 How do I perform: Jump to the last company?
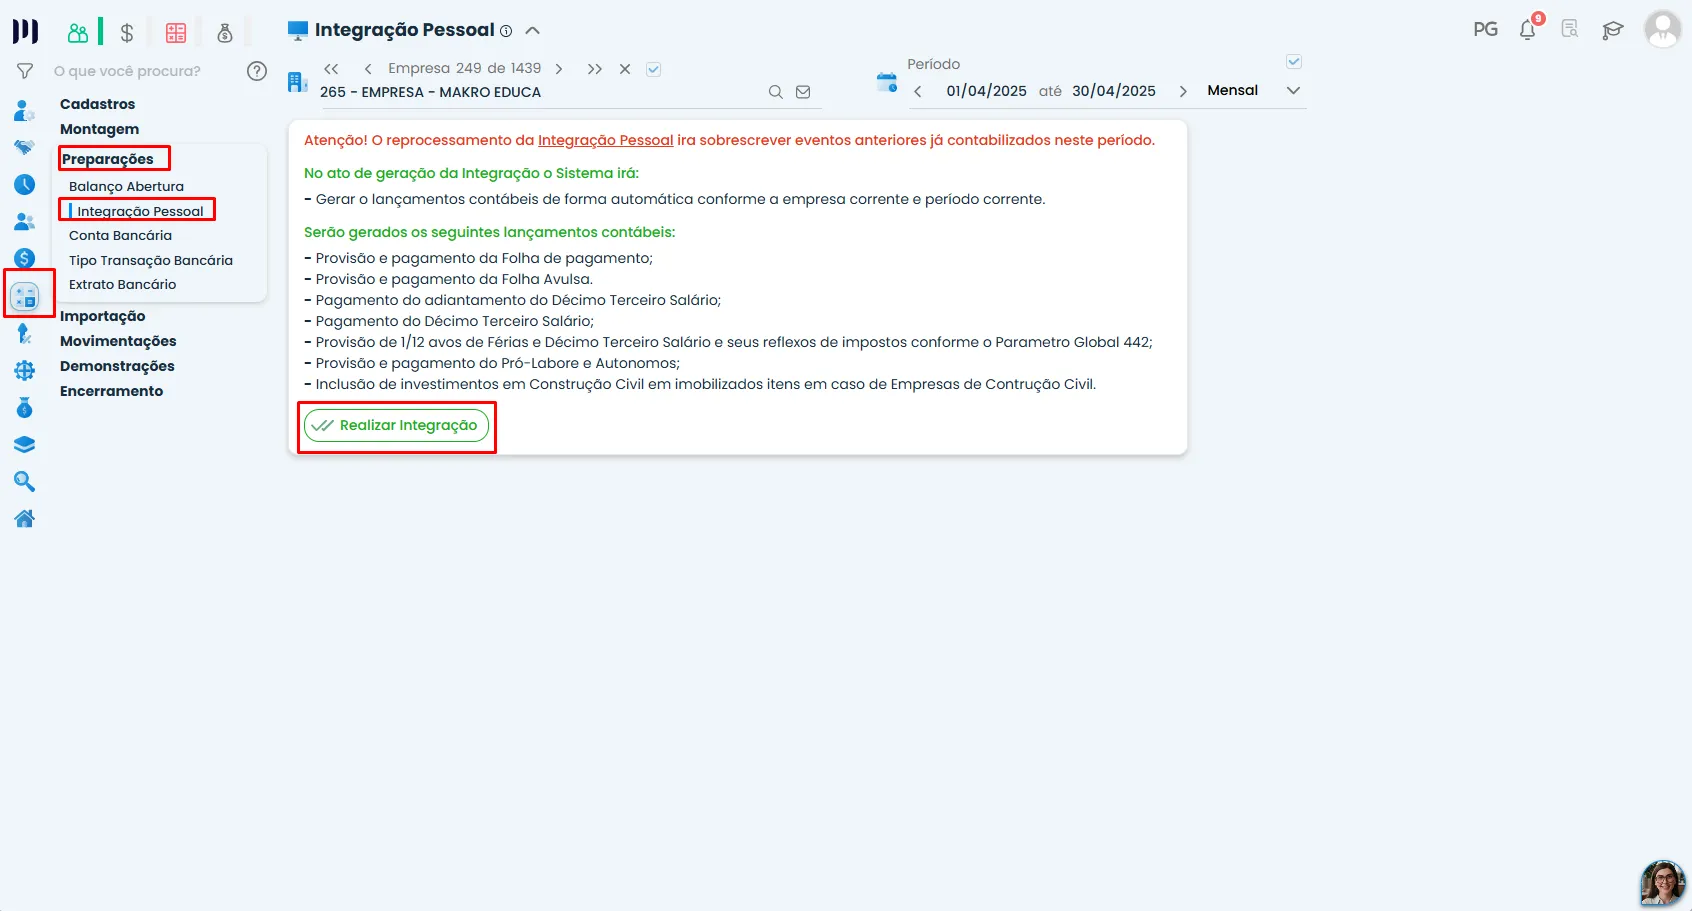pos(595,69)
